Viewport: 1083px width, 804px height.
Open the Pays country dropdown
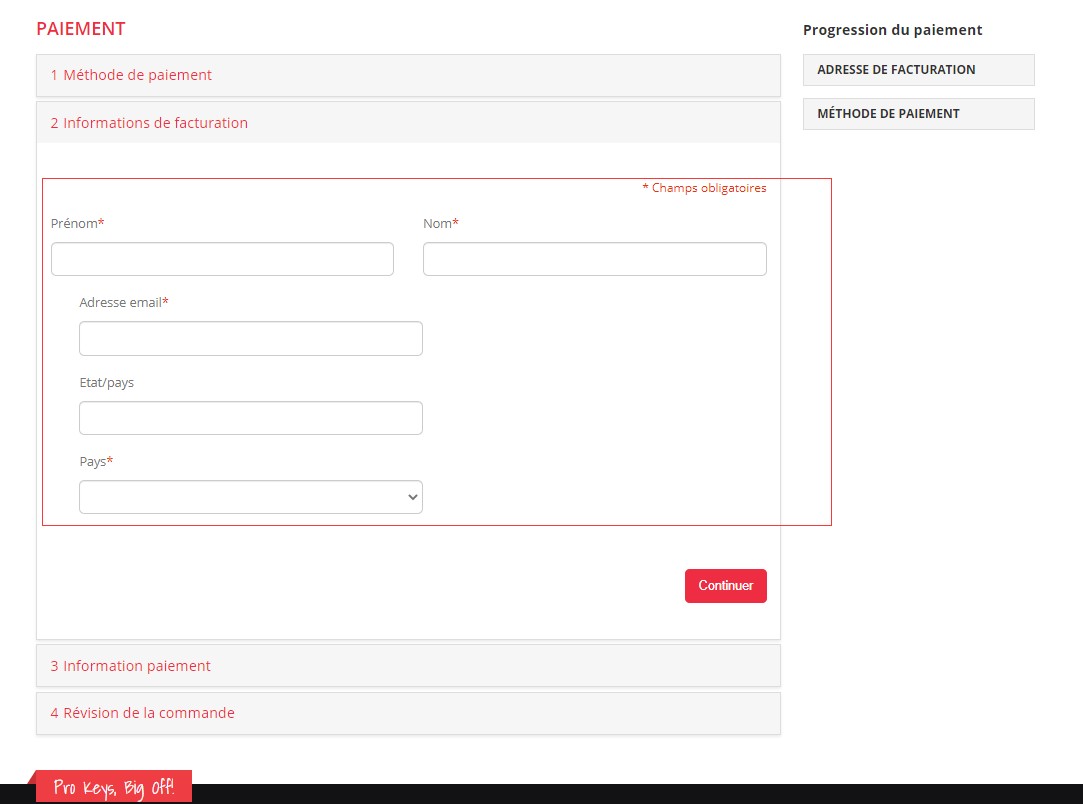point(250,497)
